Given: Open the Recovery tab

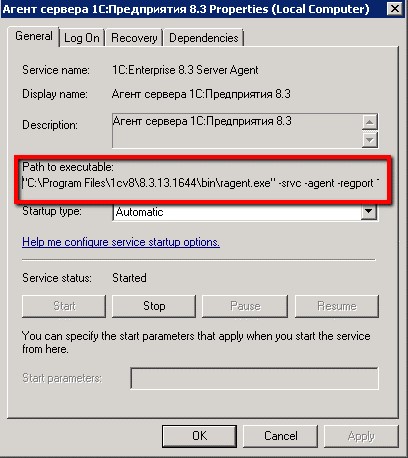Looking at the screenshot, I should [x=134, y=38].
